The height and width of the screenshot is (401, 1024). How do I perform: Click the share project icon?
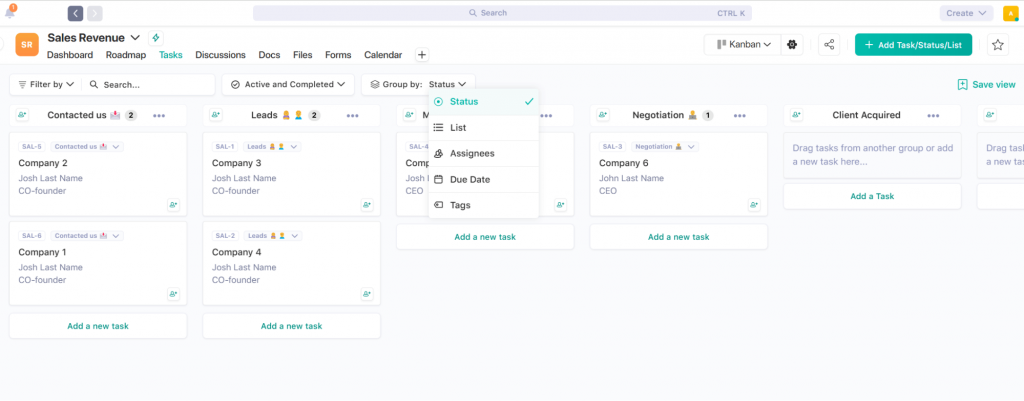point(829,44)
